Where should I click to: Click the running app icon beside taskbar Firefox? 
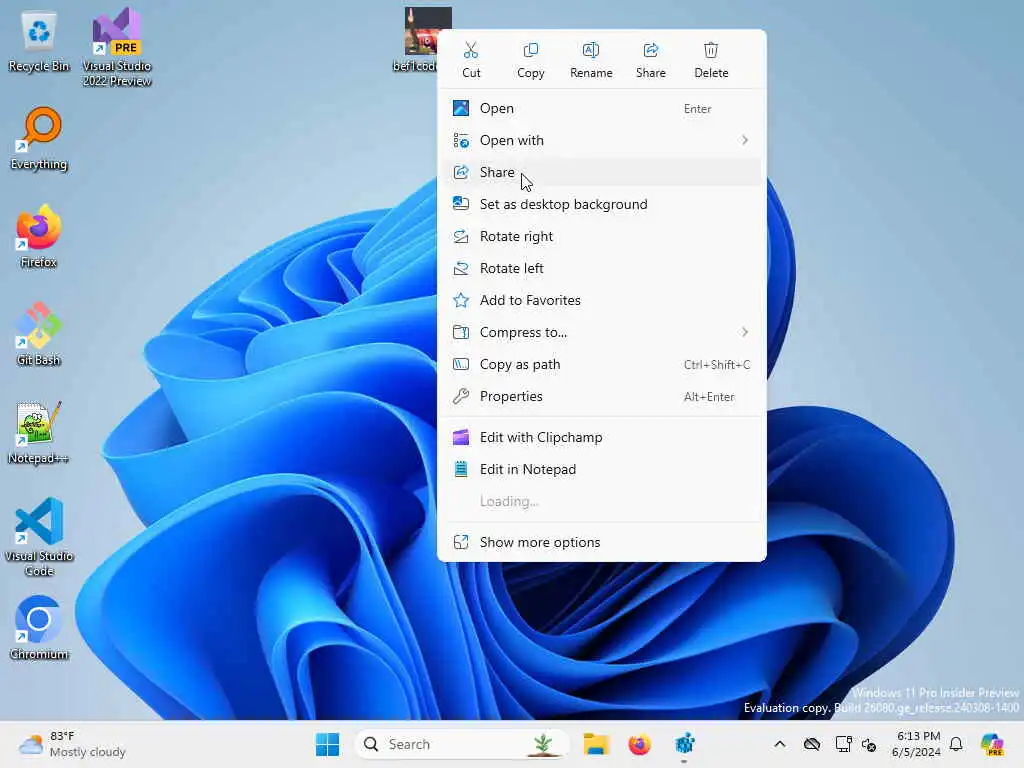click(x=684, y=744)
